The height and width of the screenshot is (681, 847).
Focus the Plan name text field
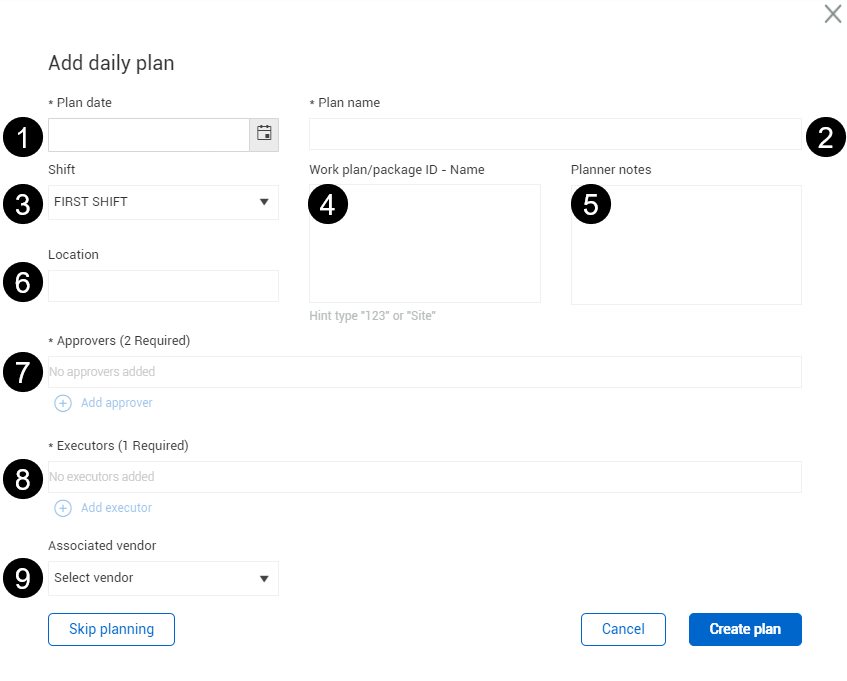[555, 134]
